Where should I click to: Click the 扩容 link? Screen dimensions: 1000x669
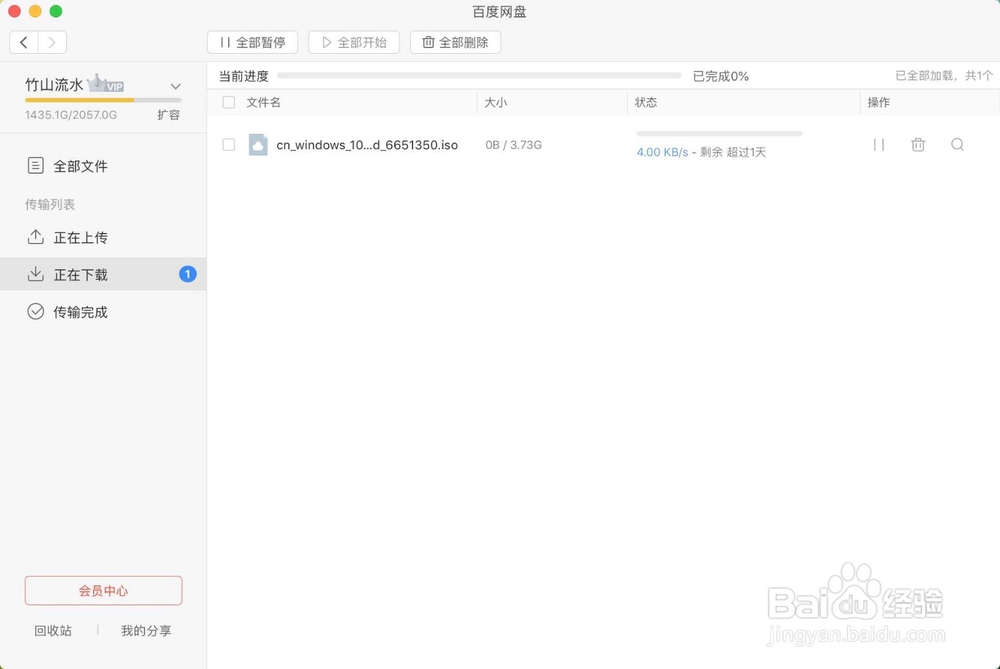(169, 115)
